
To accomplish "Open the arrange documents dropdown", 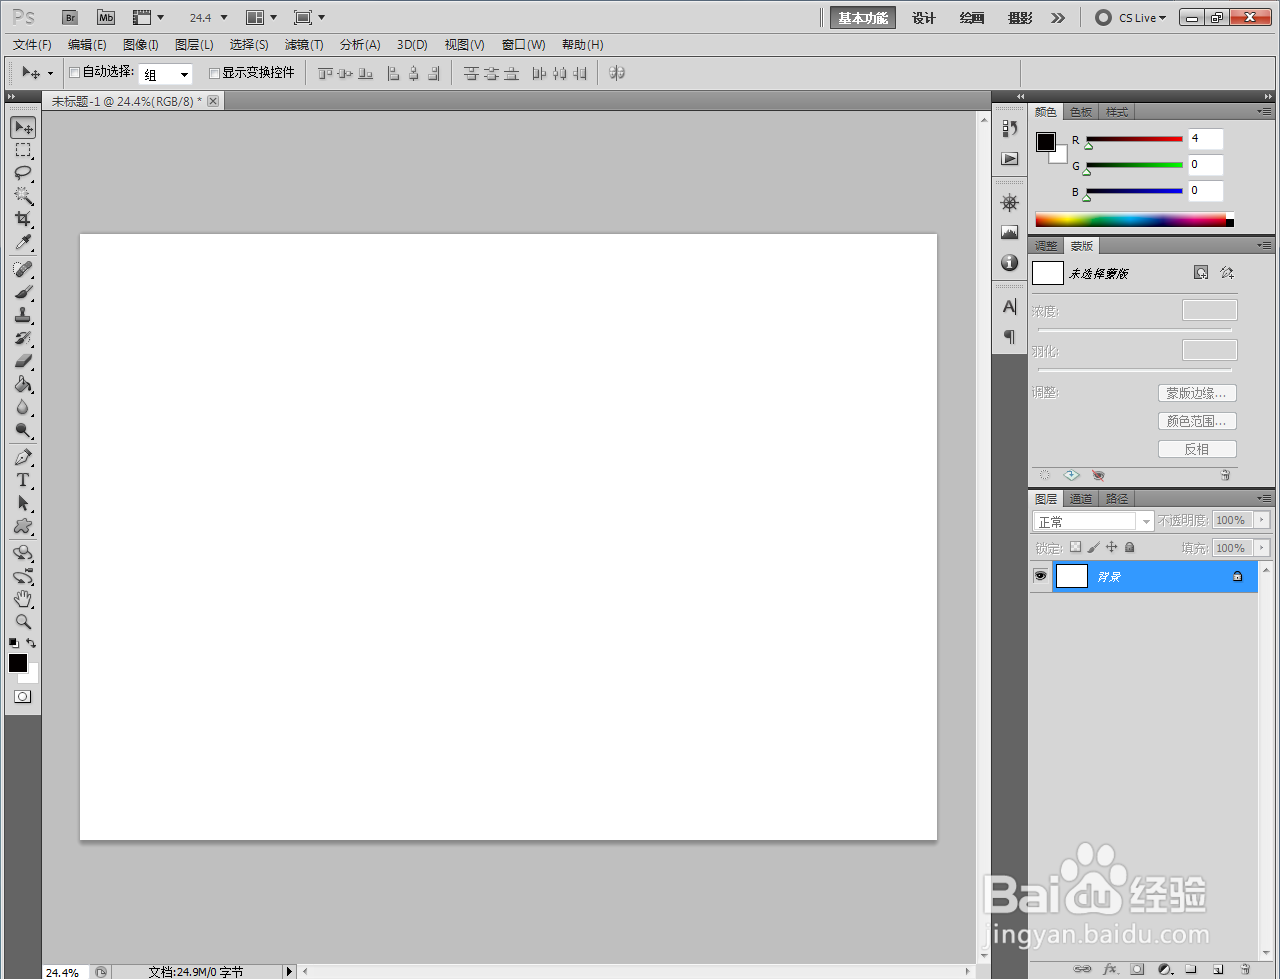I will [x=262, y=18].
